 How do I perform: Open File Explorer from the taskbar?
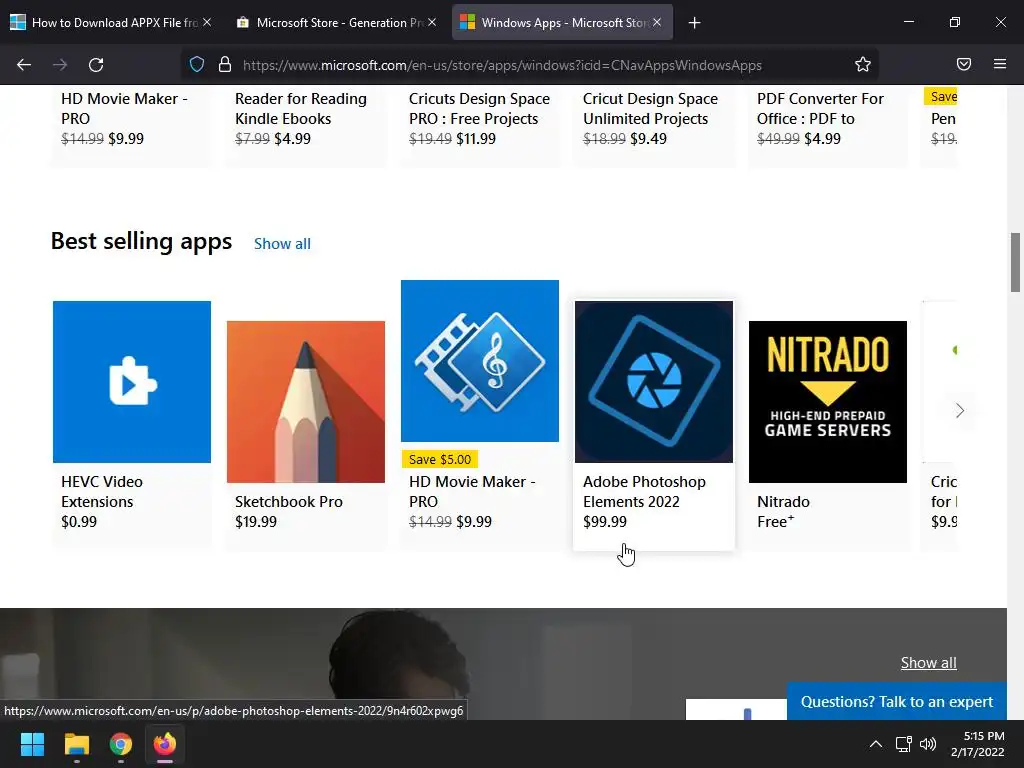tap(76, 744)
